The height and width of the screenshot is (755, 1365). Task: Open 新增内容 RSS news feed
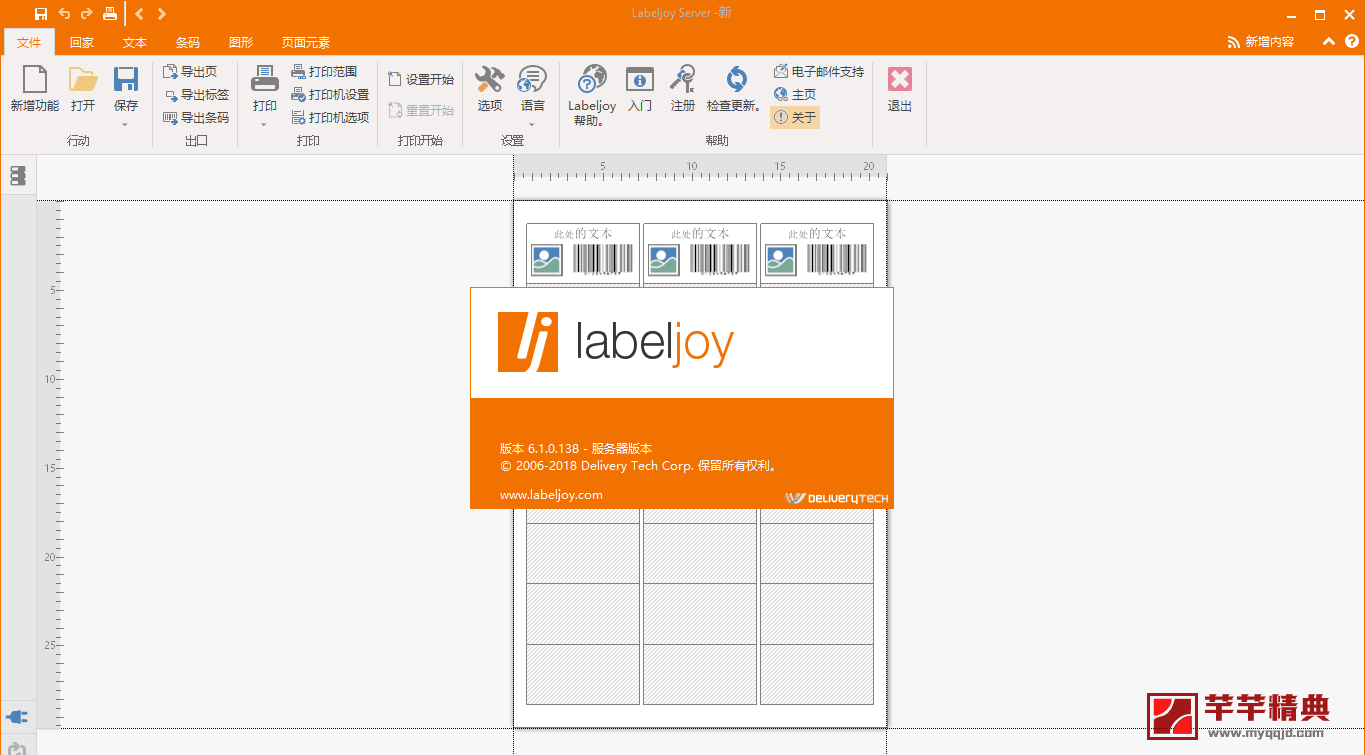click(1261, 42)
